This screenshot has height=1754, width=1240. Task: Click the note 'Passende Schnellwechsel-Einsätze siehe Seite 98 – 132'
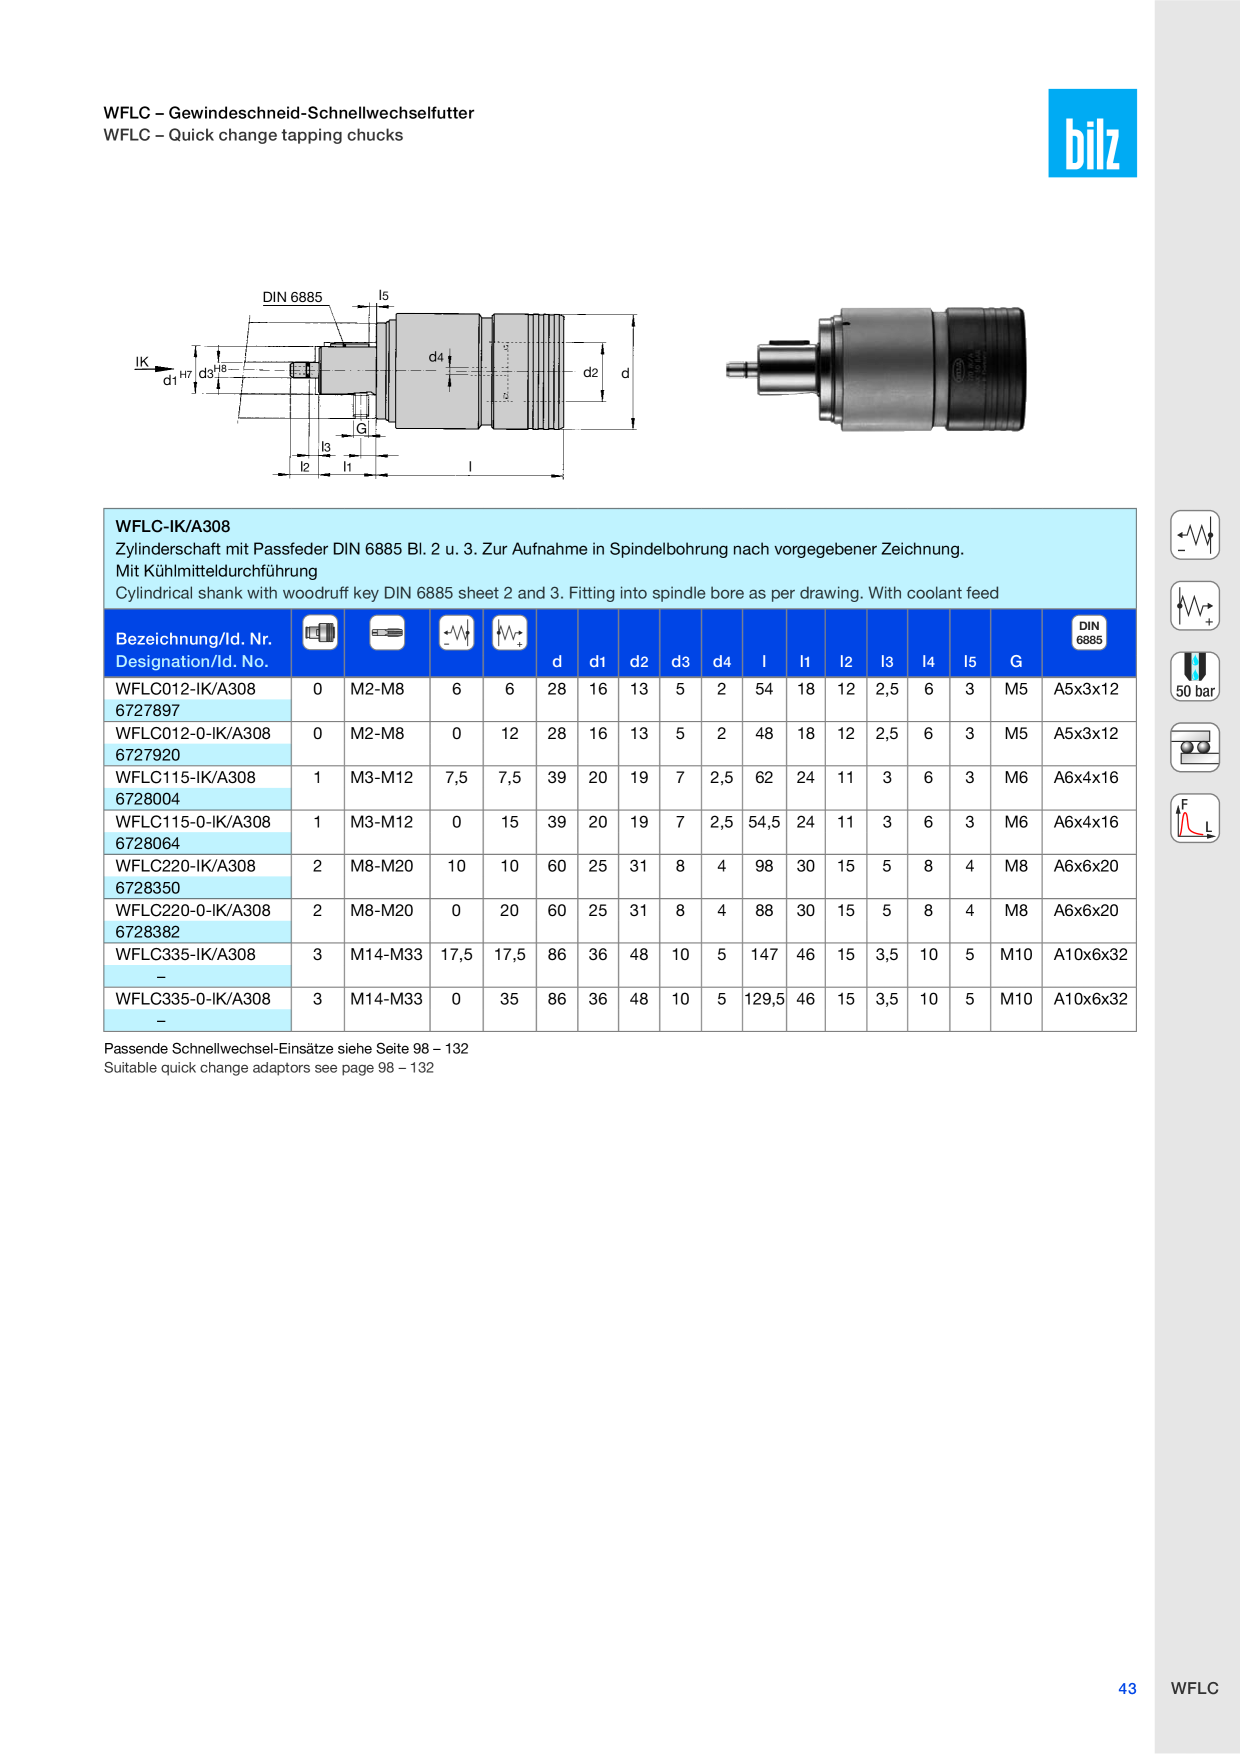pyautogui.click(x=286, y=1048)
